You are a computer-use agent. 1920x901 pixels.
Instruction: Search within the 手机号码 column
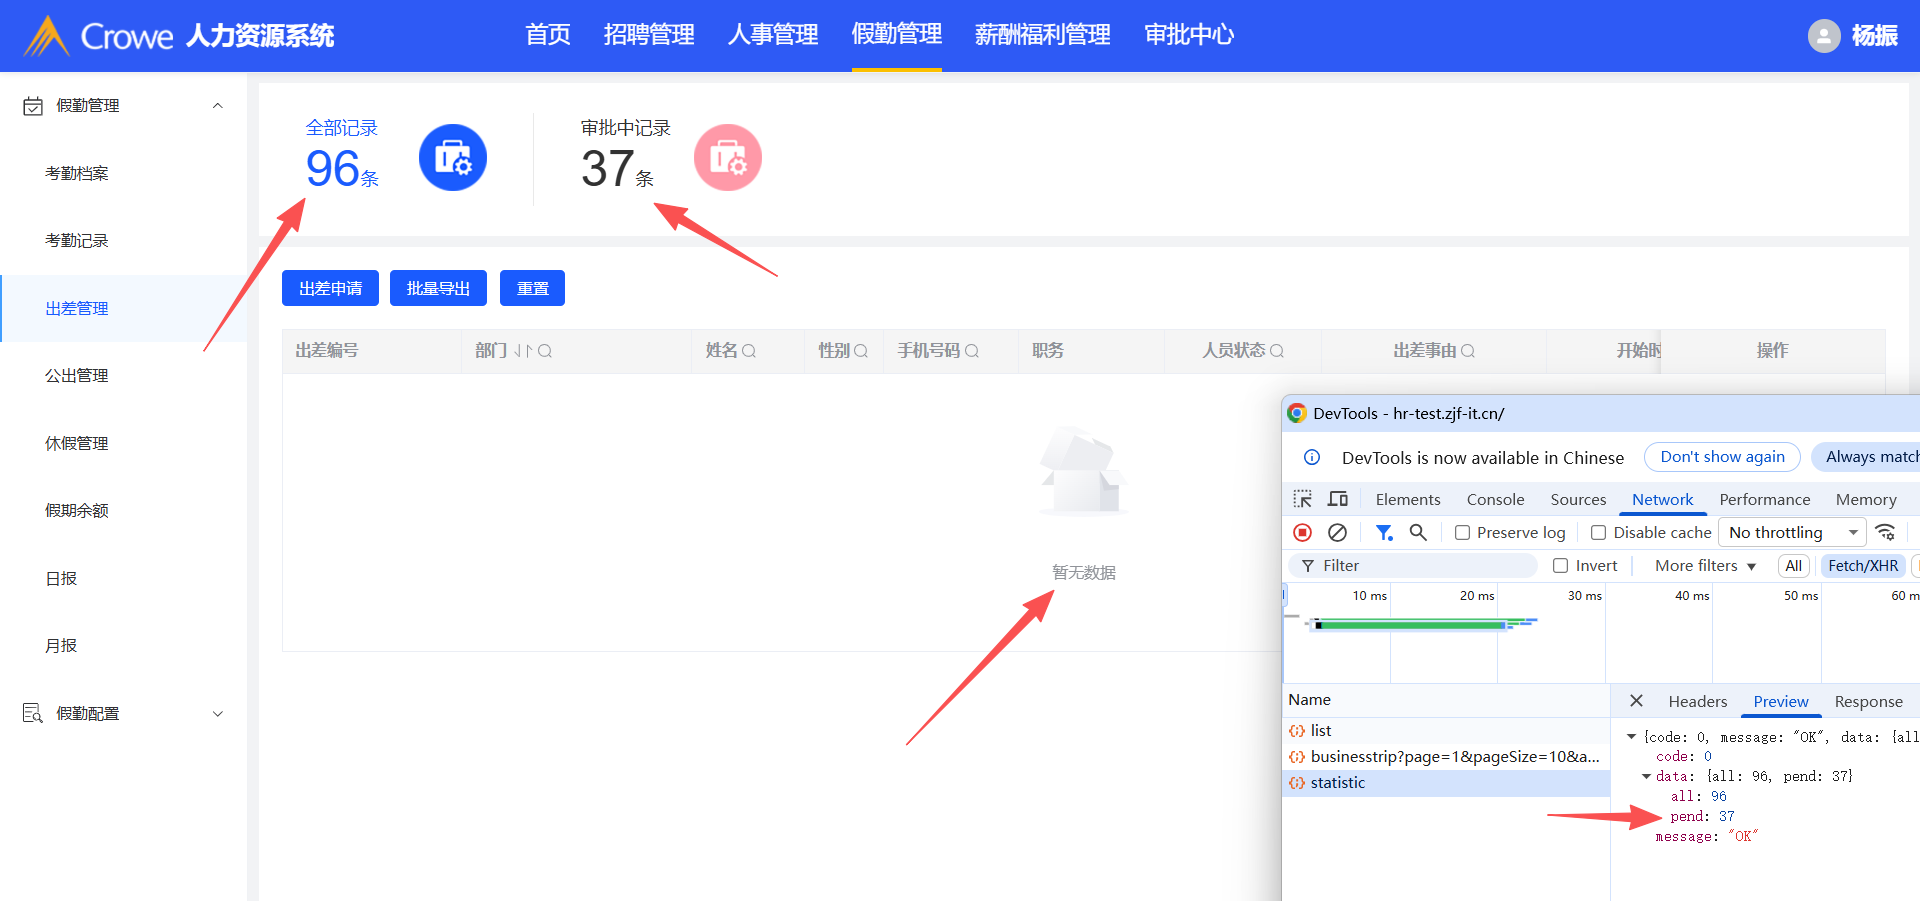coord(972,351)
